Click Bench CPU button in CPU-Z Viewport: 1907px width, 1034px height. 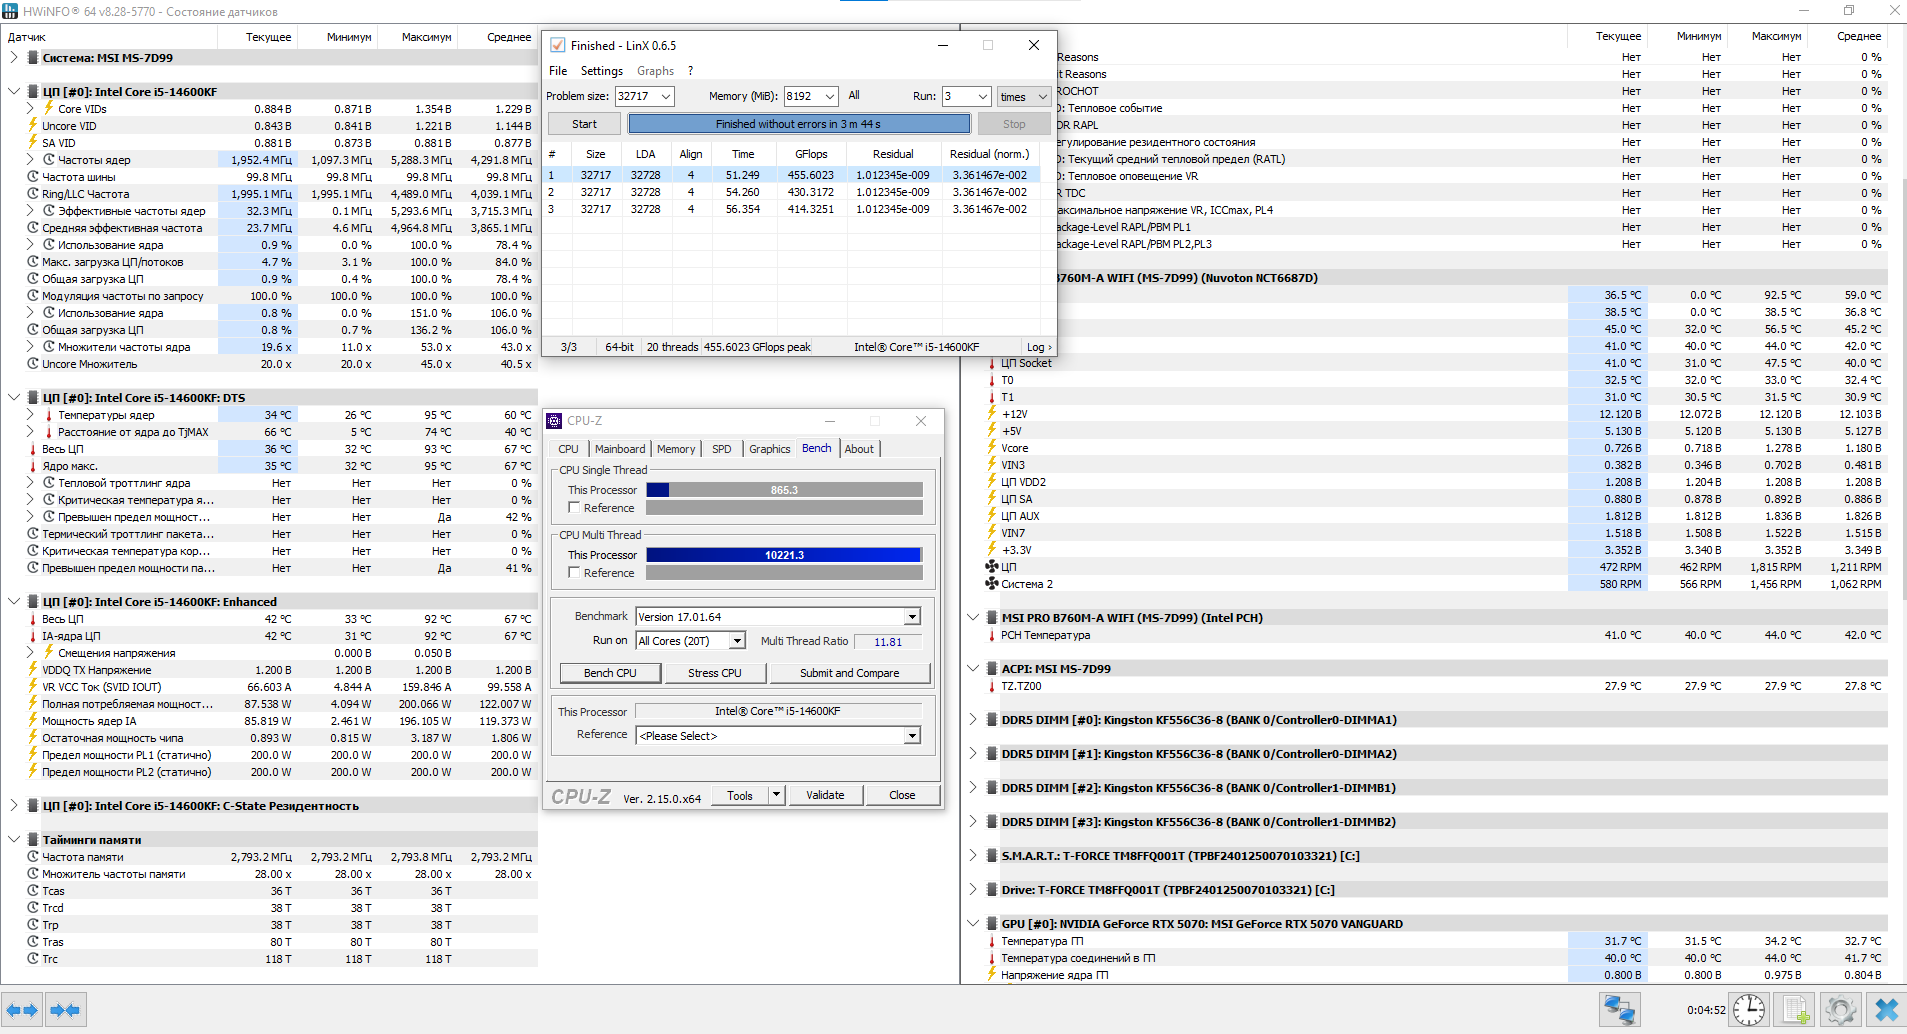tap(610, 673)
